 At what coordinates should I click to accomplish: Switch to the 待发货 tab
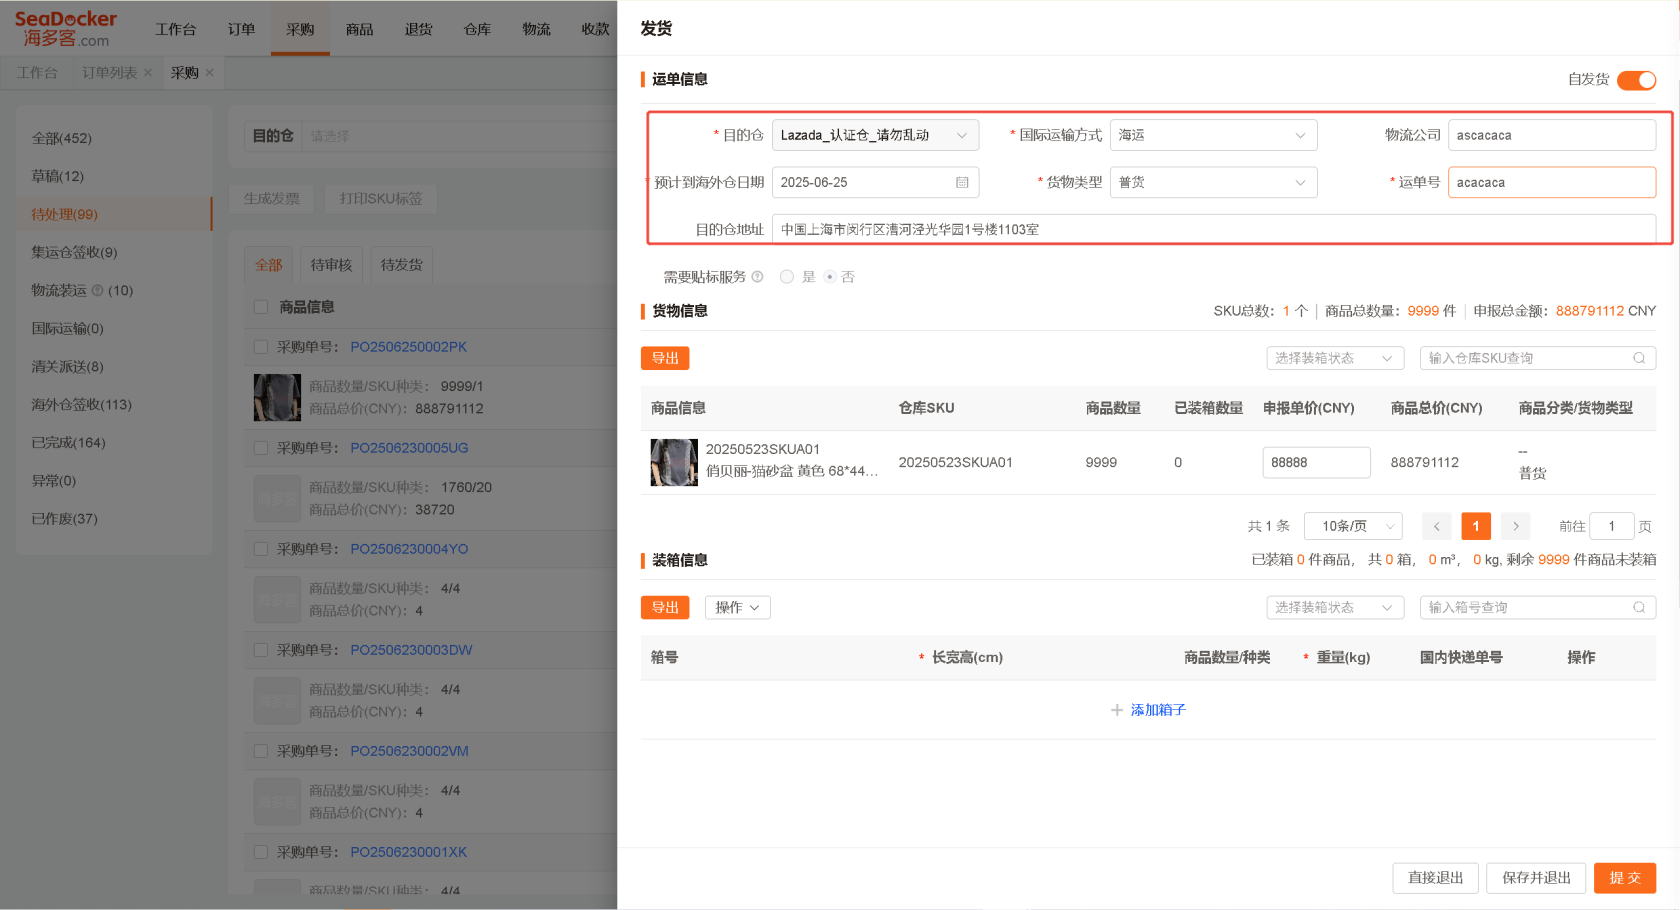(402, 265)
